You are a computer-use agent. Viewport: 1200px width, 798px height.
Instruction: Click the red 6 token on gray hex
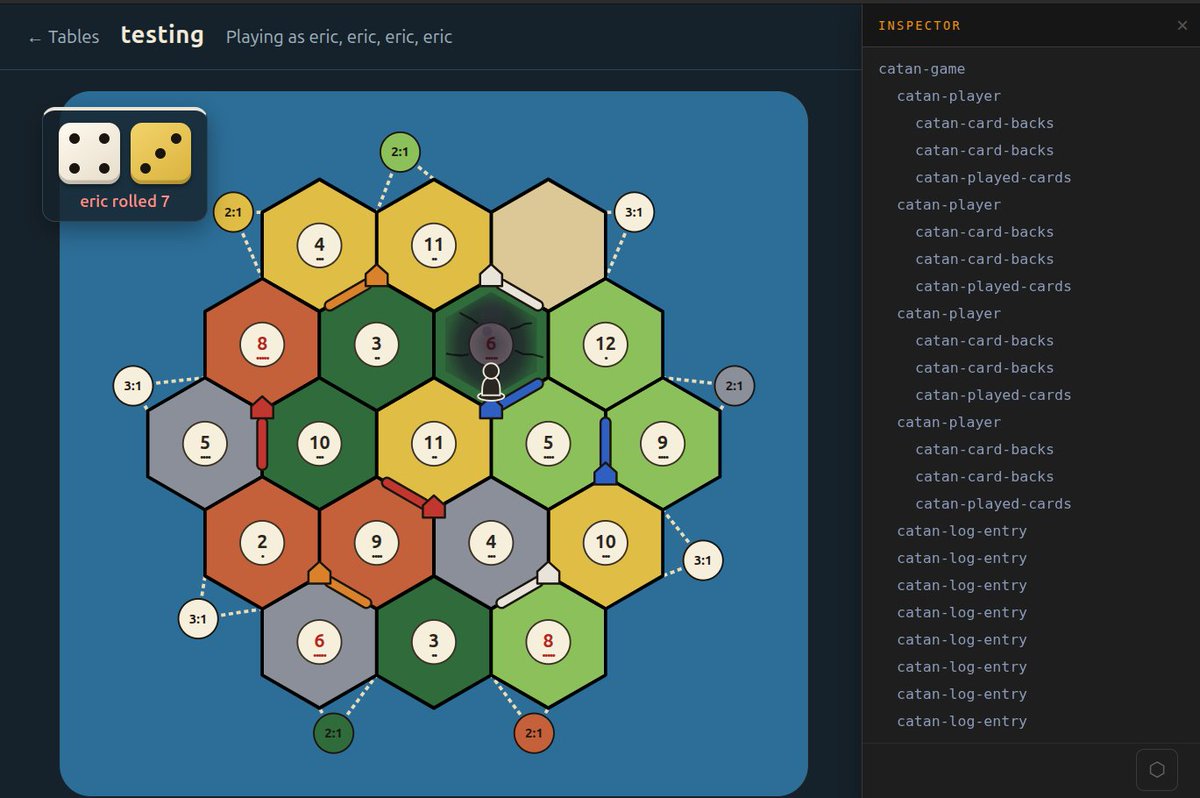(x=319, y=641)
